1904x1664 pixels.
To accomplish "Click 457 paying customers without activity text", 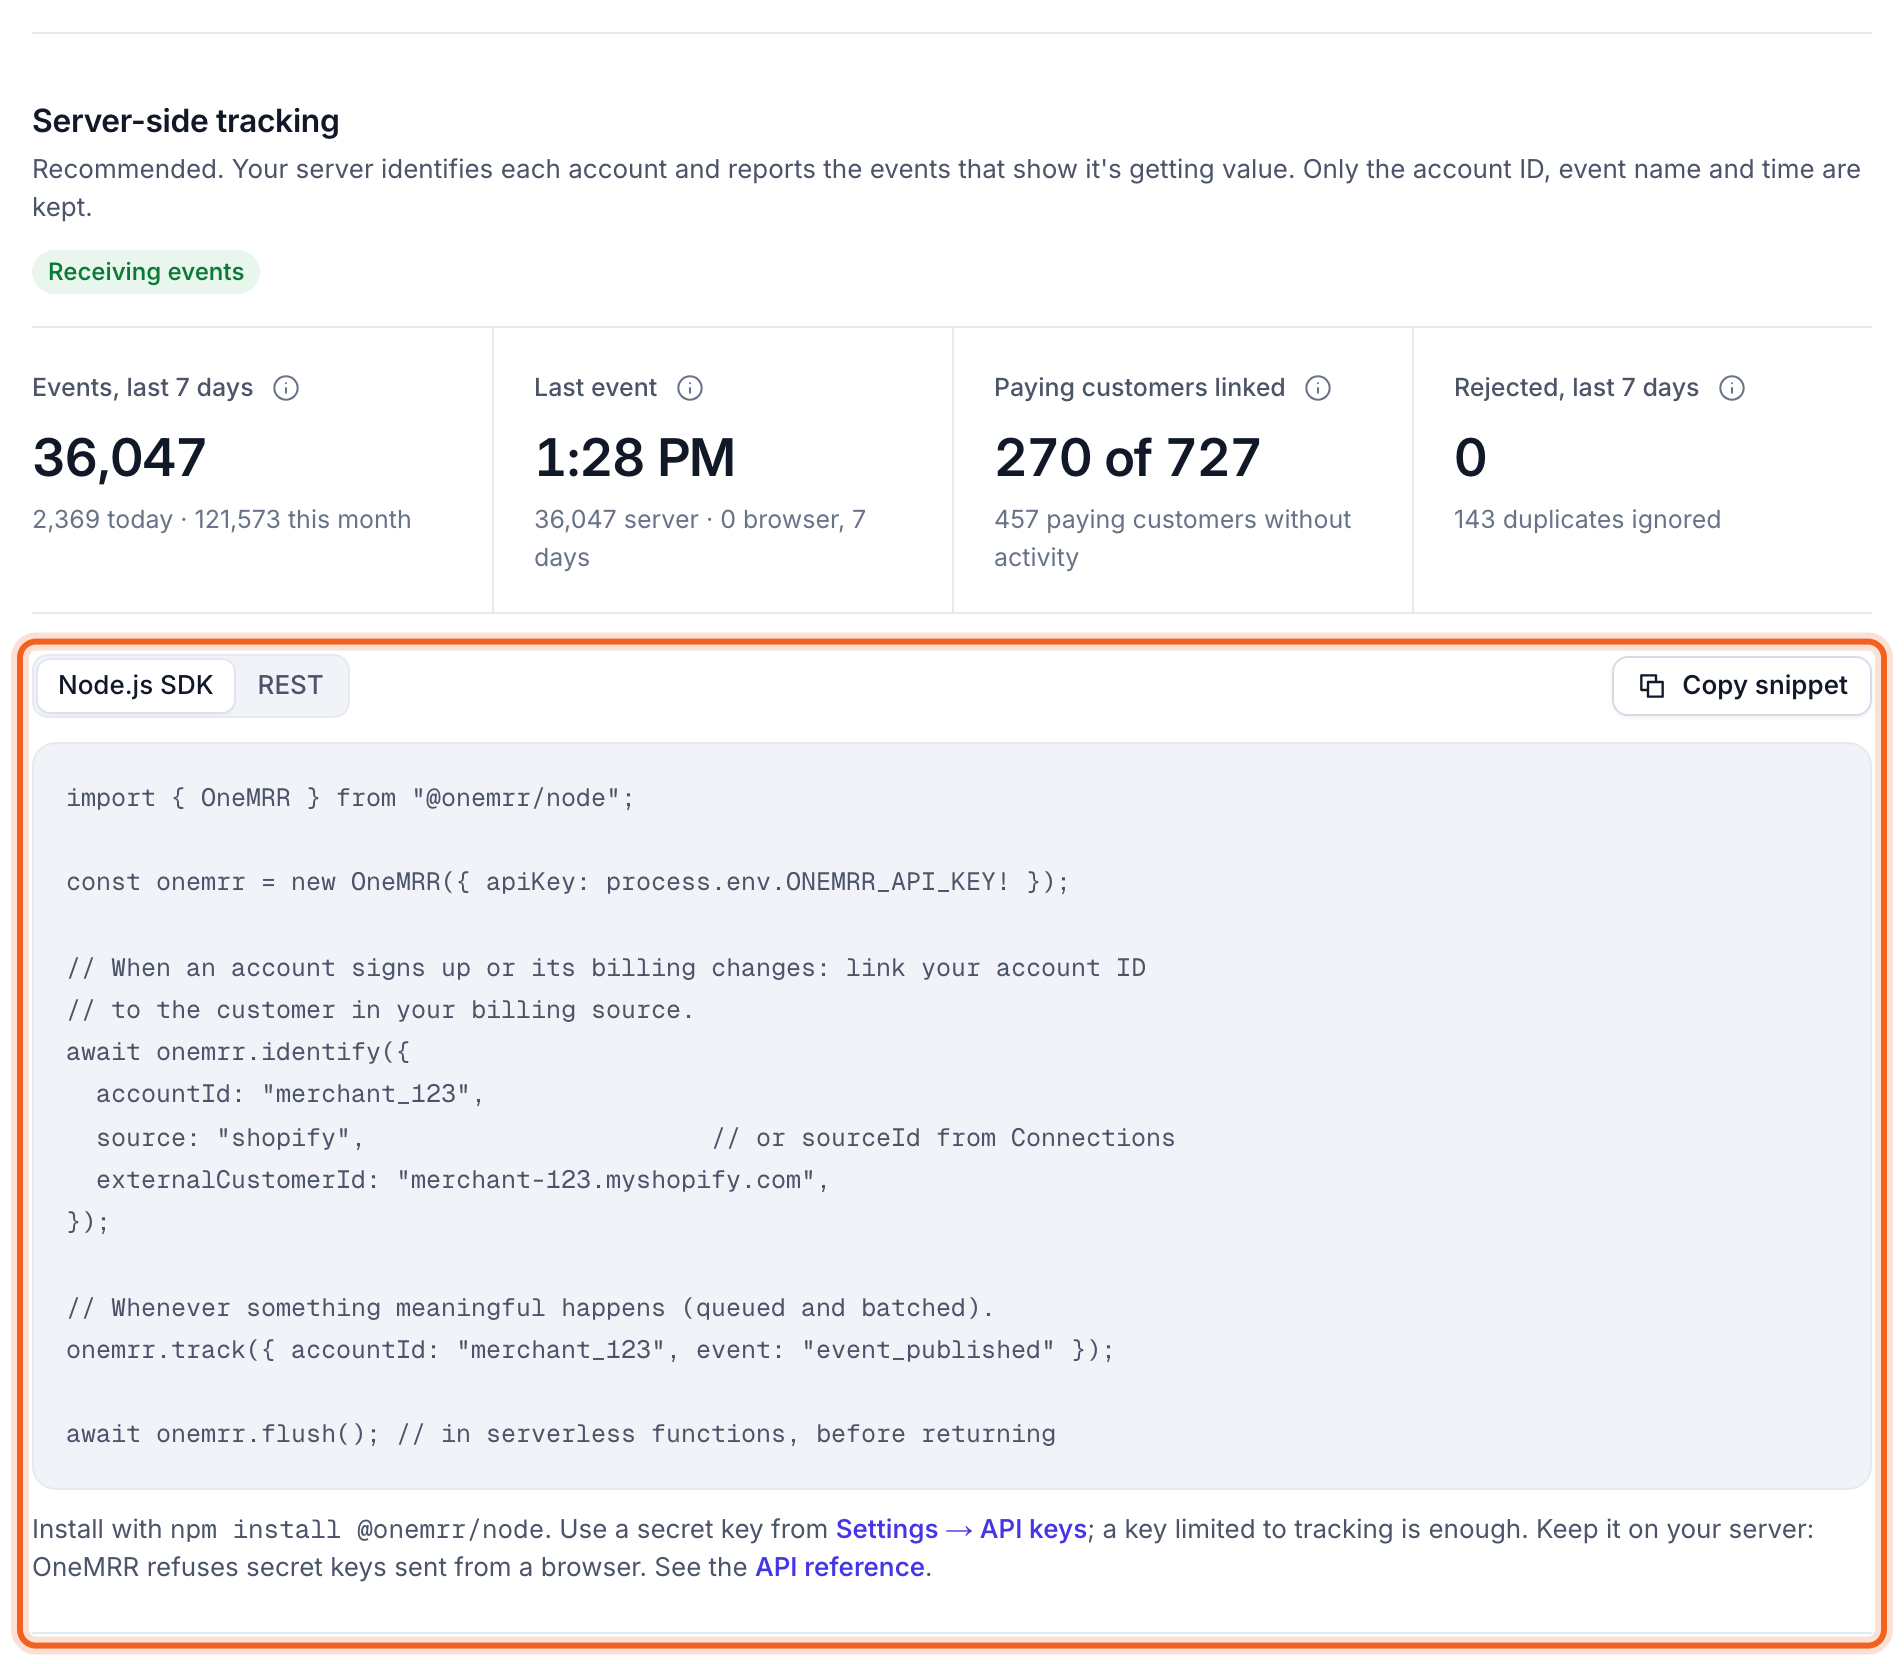I will click(x=1172, y=538).
